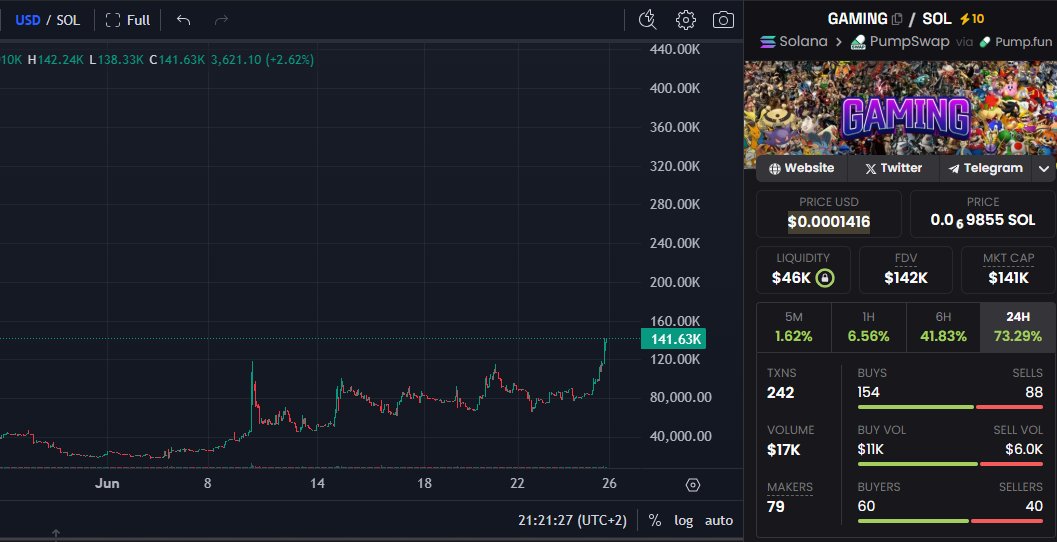The height and width of the screenshot is (542, 1057).
Task: Copy GAMING token address icon
Action: [x=897, y=19]
